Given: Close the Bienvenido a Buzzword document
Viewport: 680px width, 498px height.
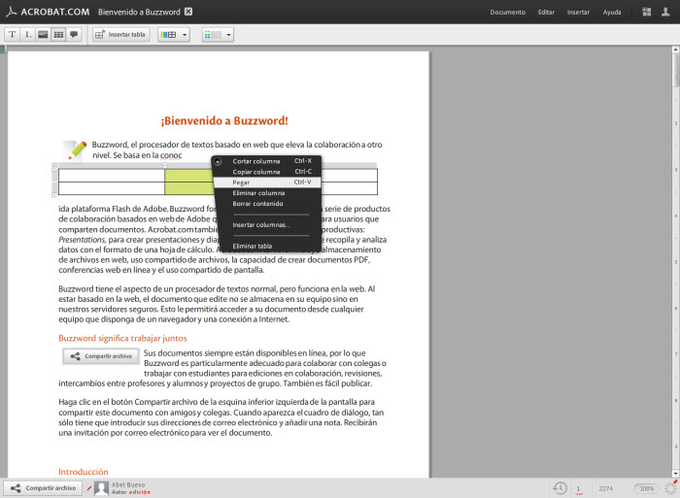Looking at the screenshot, I should tap(188, 12).
